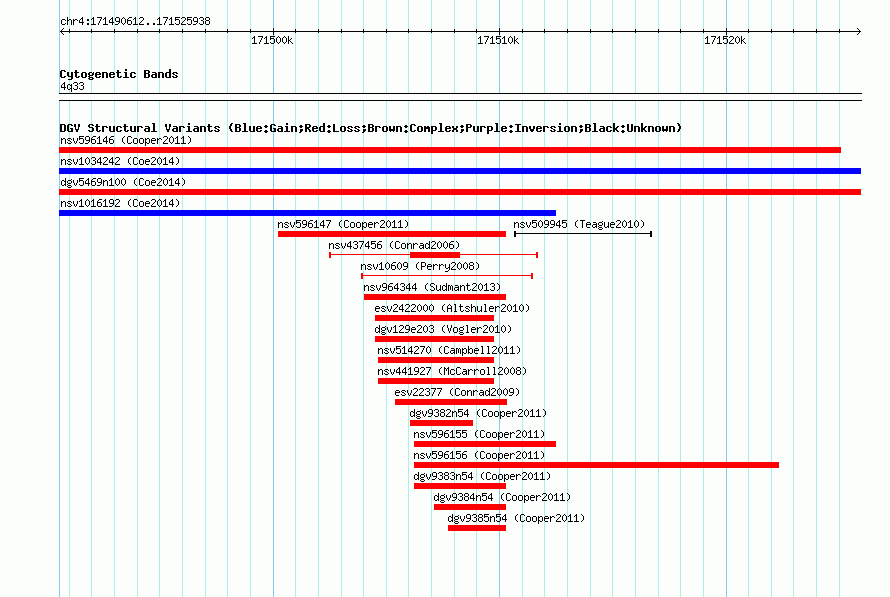Viewport: 890px width, 597px height.
Task: Click the esv22377 red bar
Action: [451, 402]
